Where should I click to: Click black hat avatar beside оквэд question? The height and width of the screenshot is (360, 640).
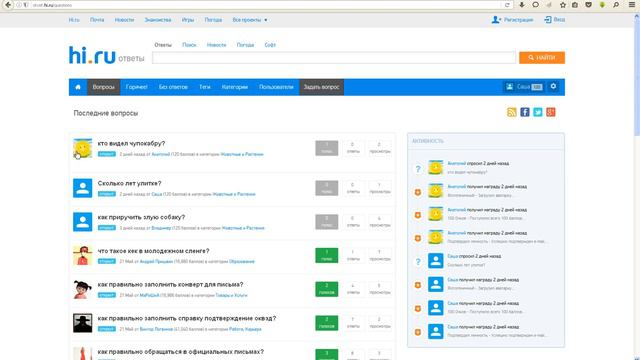(82, 323)
